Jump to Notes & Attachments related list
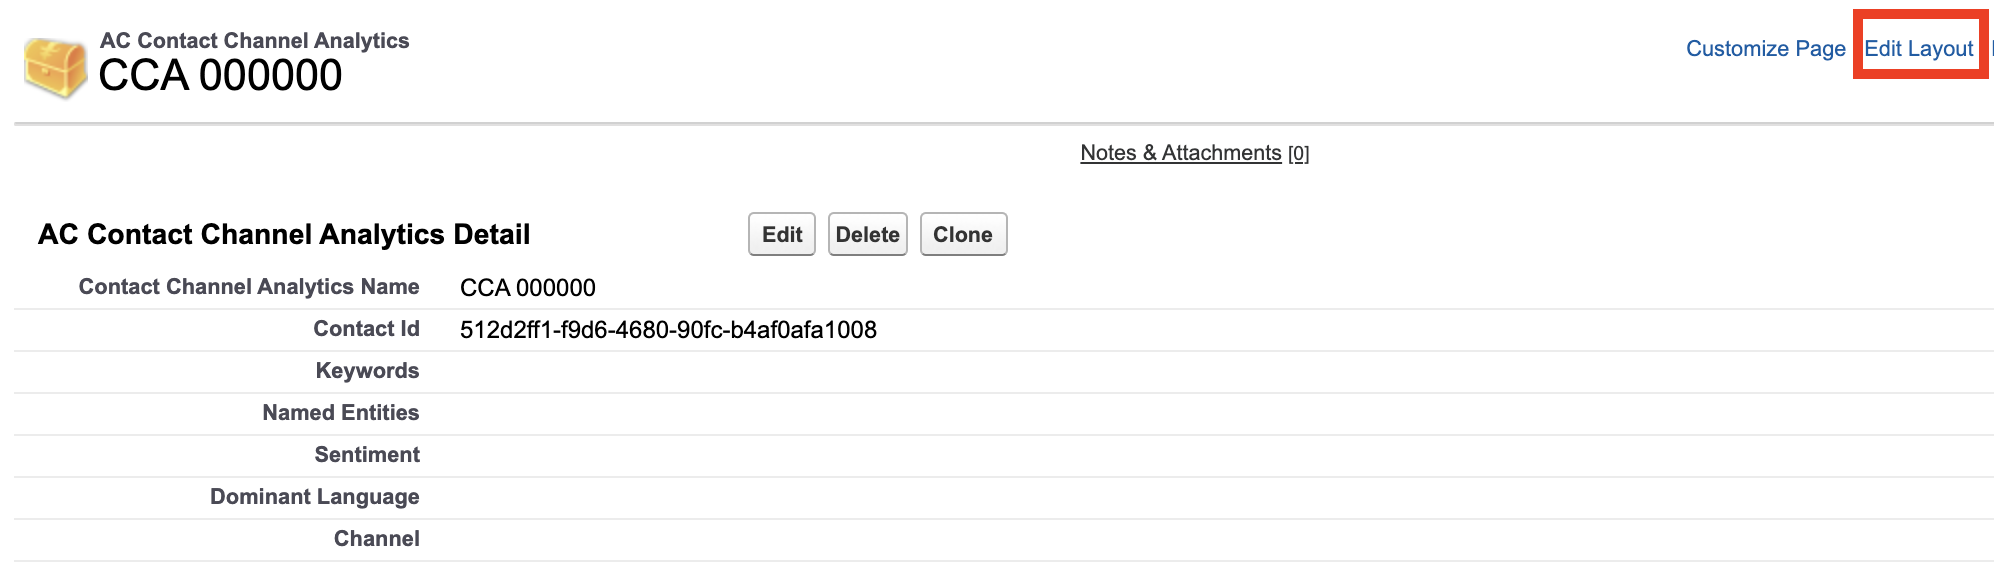 1180,153
